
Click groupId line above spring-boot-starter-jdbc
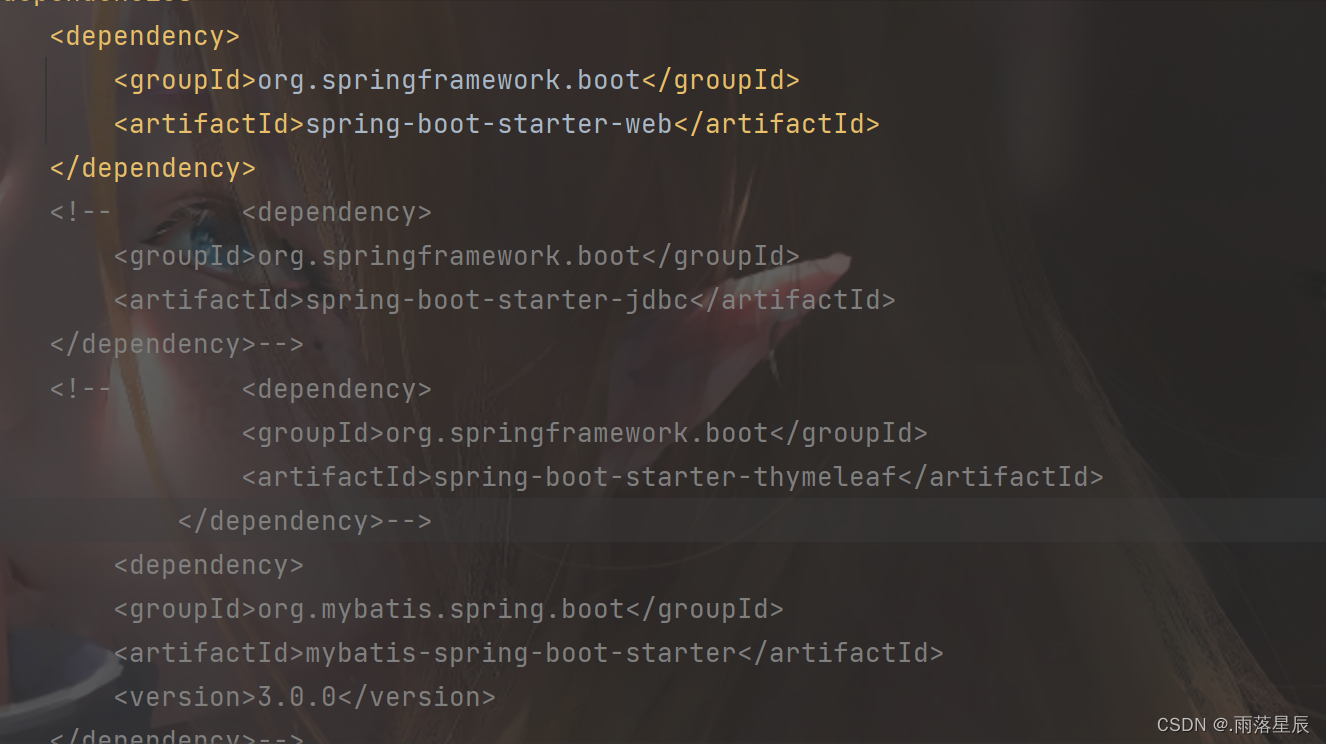click(x=456, y=256)
